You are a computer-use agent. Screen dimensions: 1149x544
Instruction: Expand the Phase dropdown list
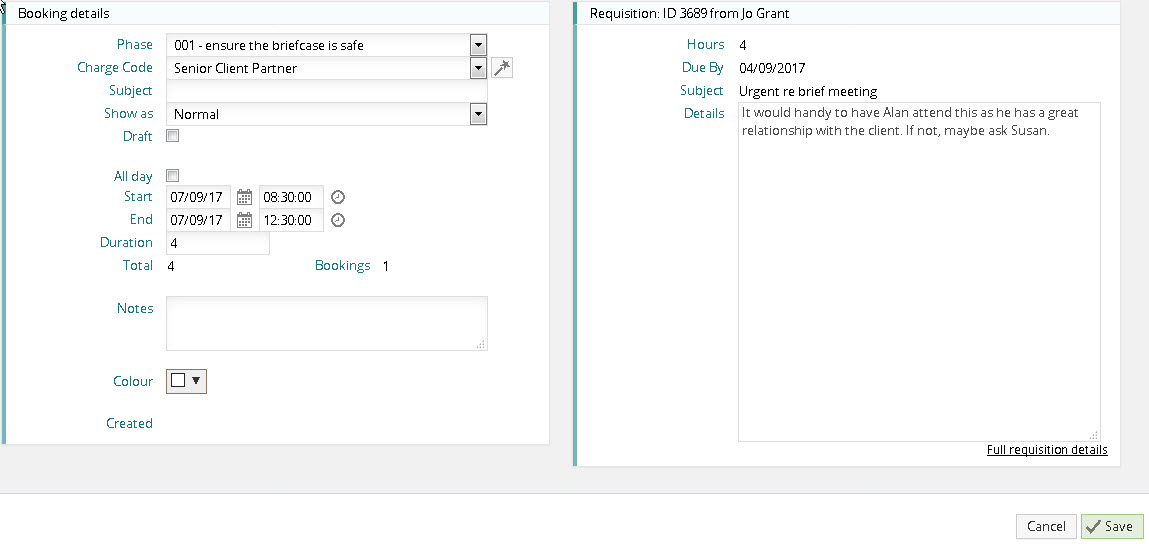click(x=478, y=45)
